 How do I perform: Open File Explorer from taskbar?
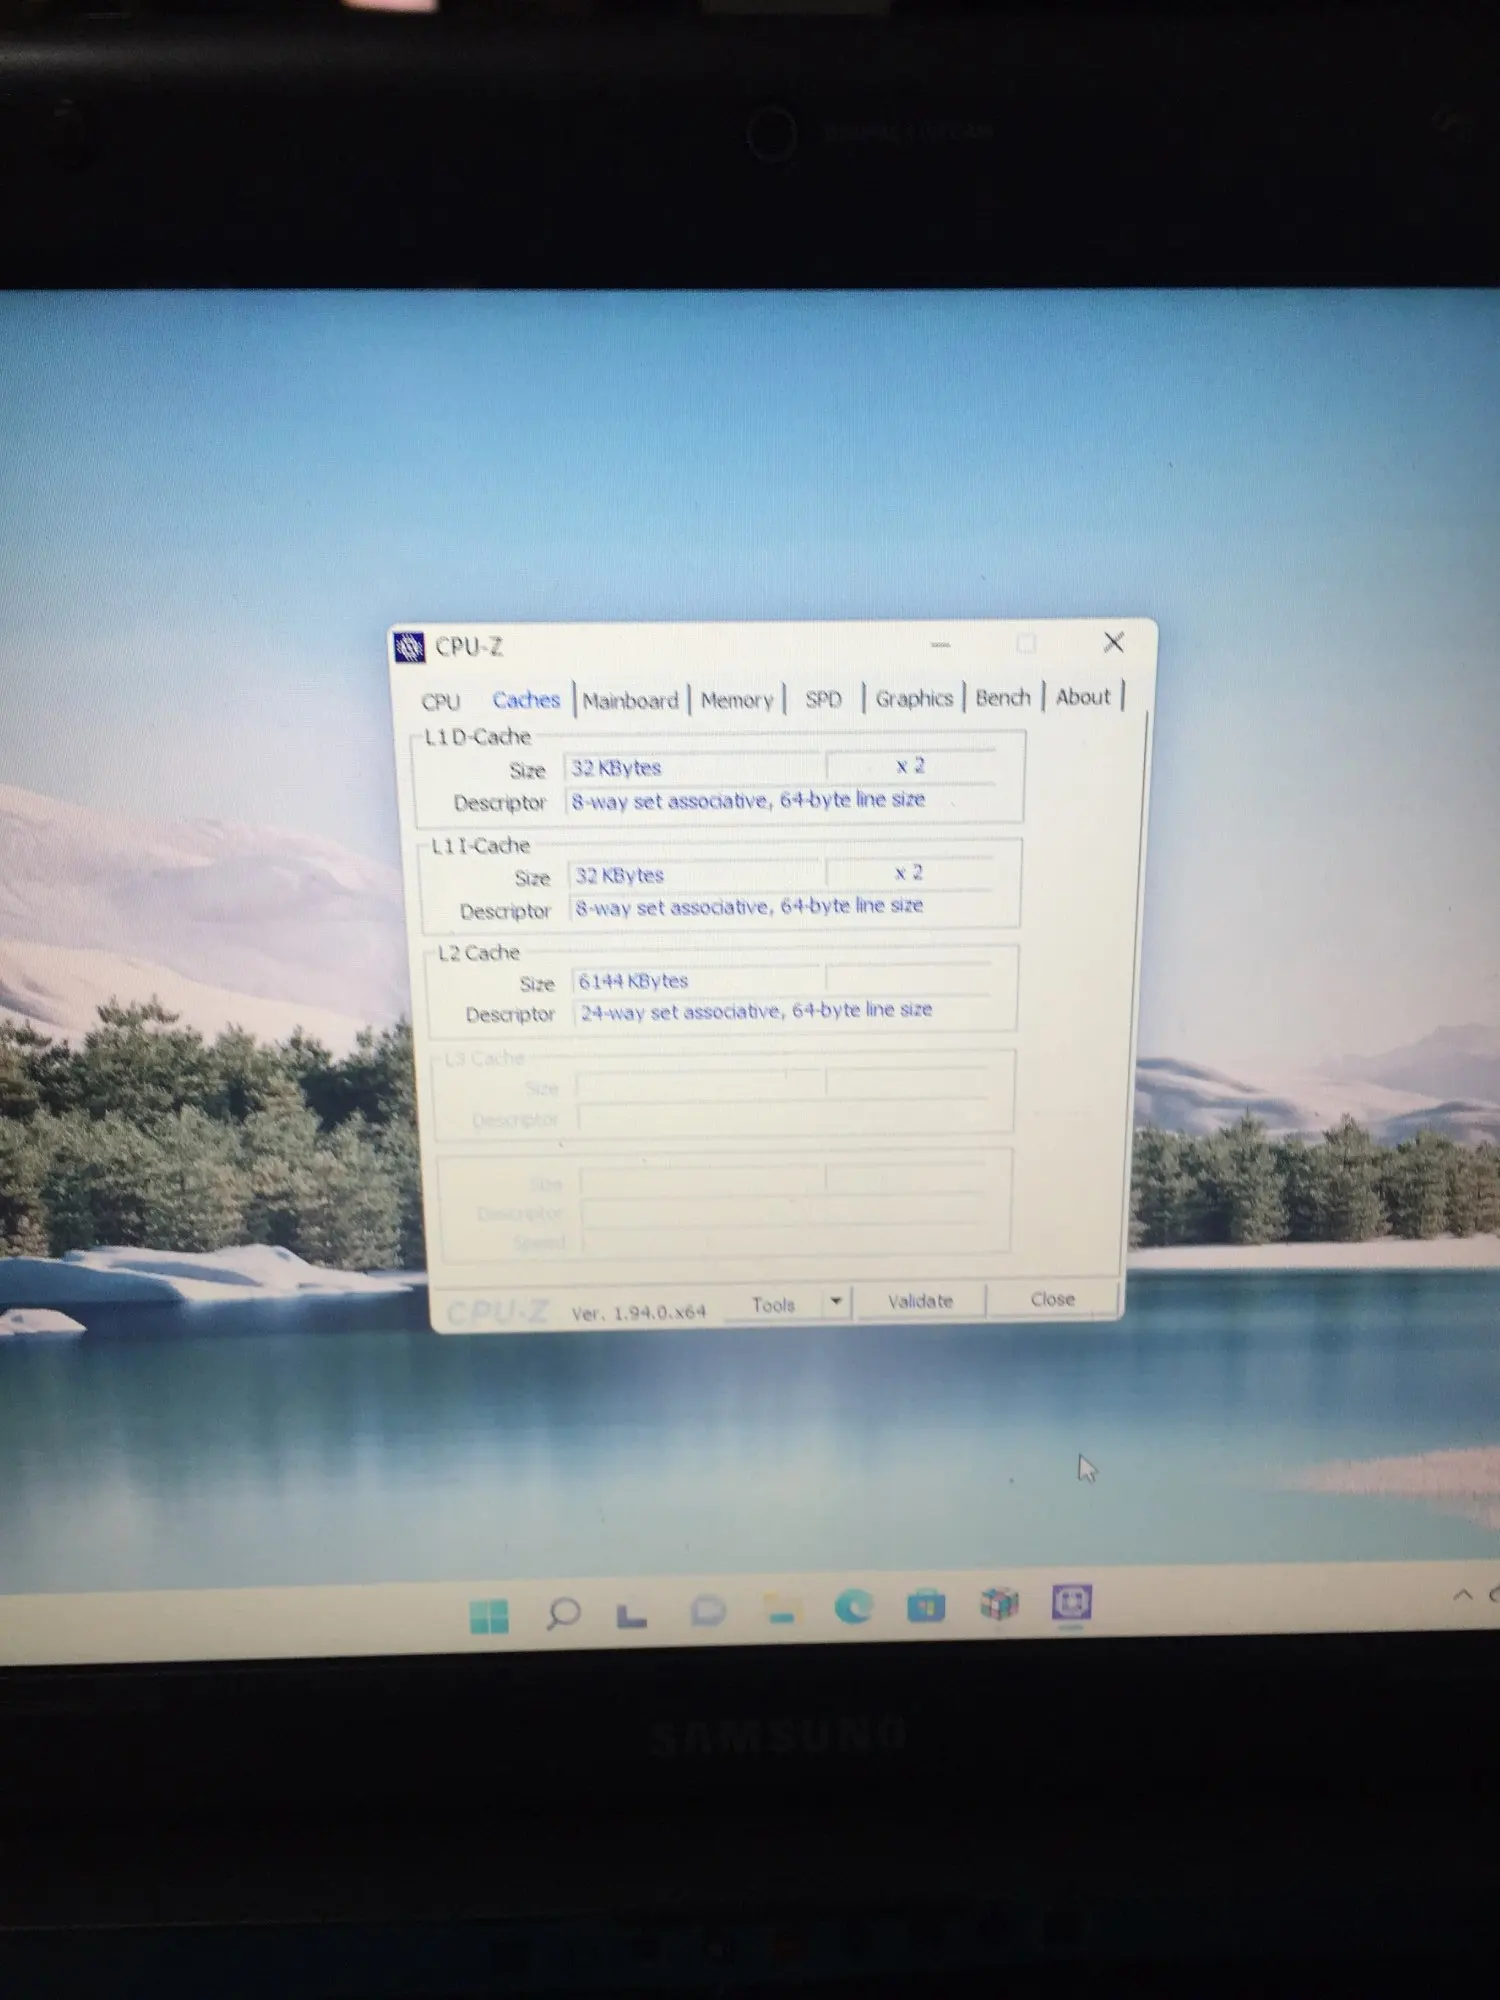pyautogui.click(x=781, y=1610)
